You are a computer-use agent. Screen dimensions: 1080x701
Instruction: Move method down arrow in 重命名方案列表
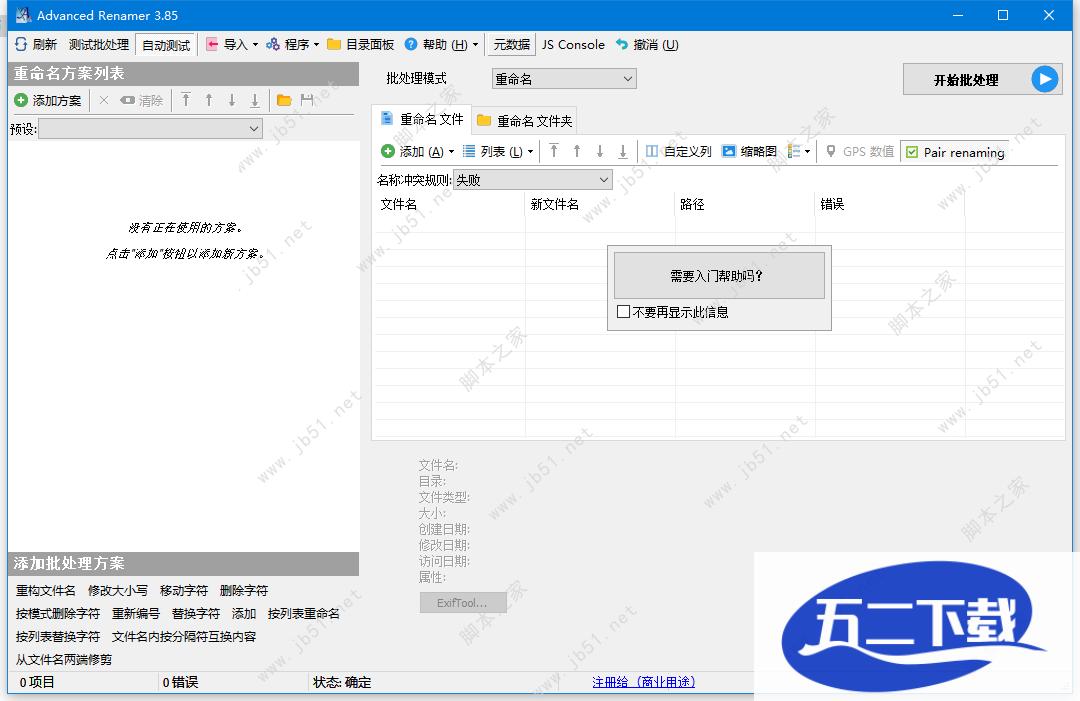point(232,101)
